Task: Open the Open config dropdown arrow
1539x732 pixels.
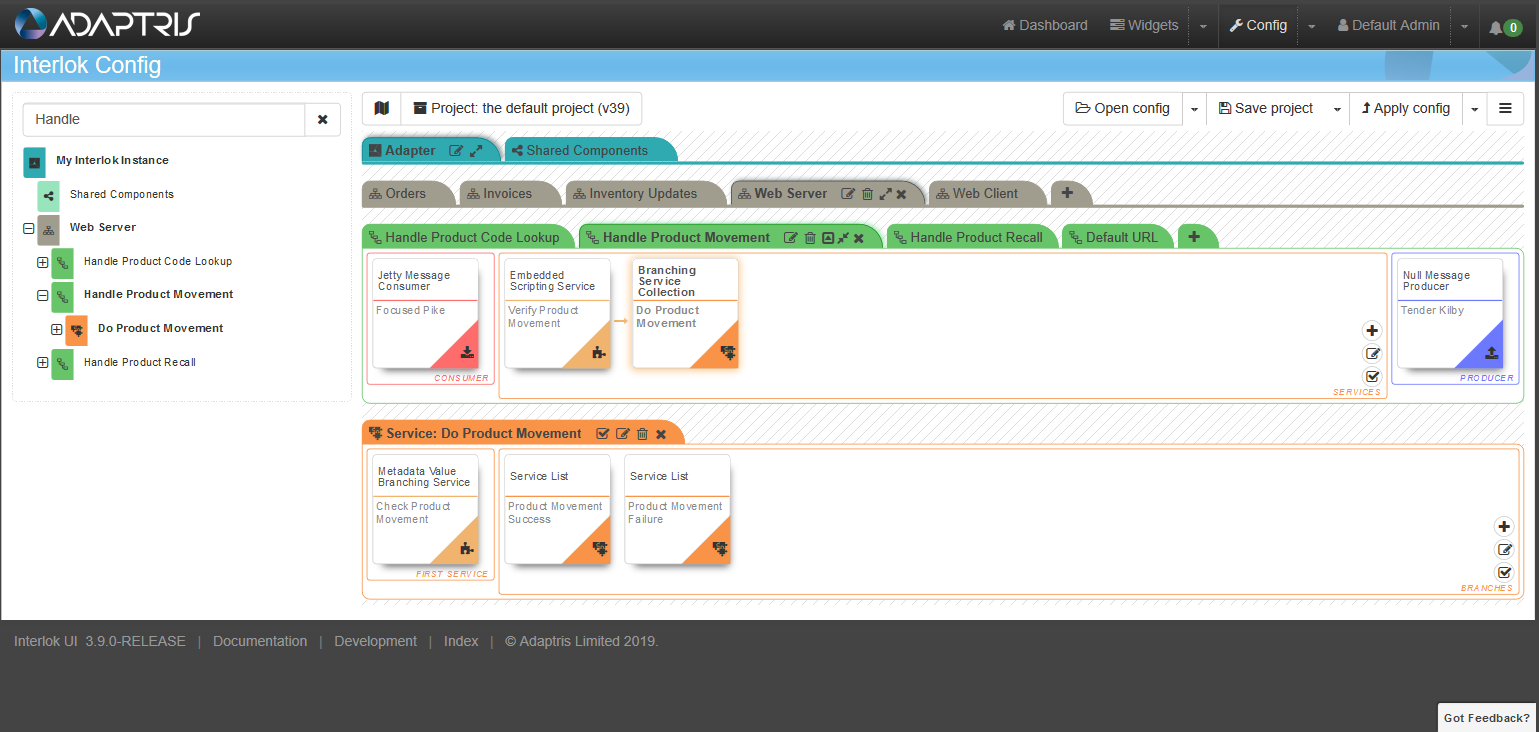Action: (x=1194, y=108)
